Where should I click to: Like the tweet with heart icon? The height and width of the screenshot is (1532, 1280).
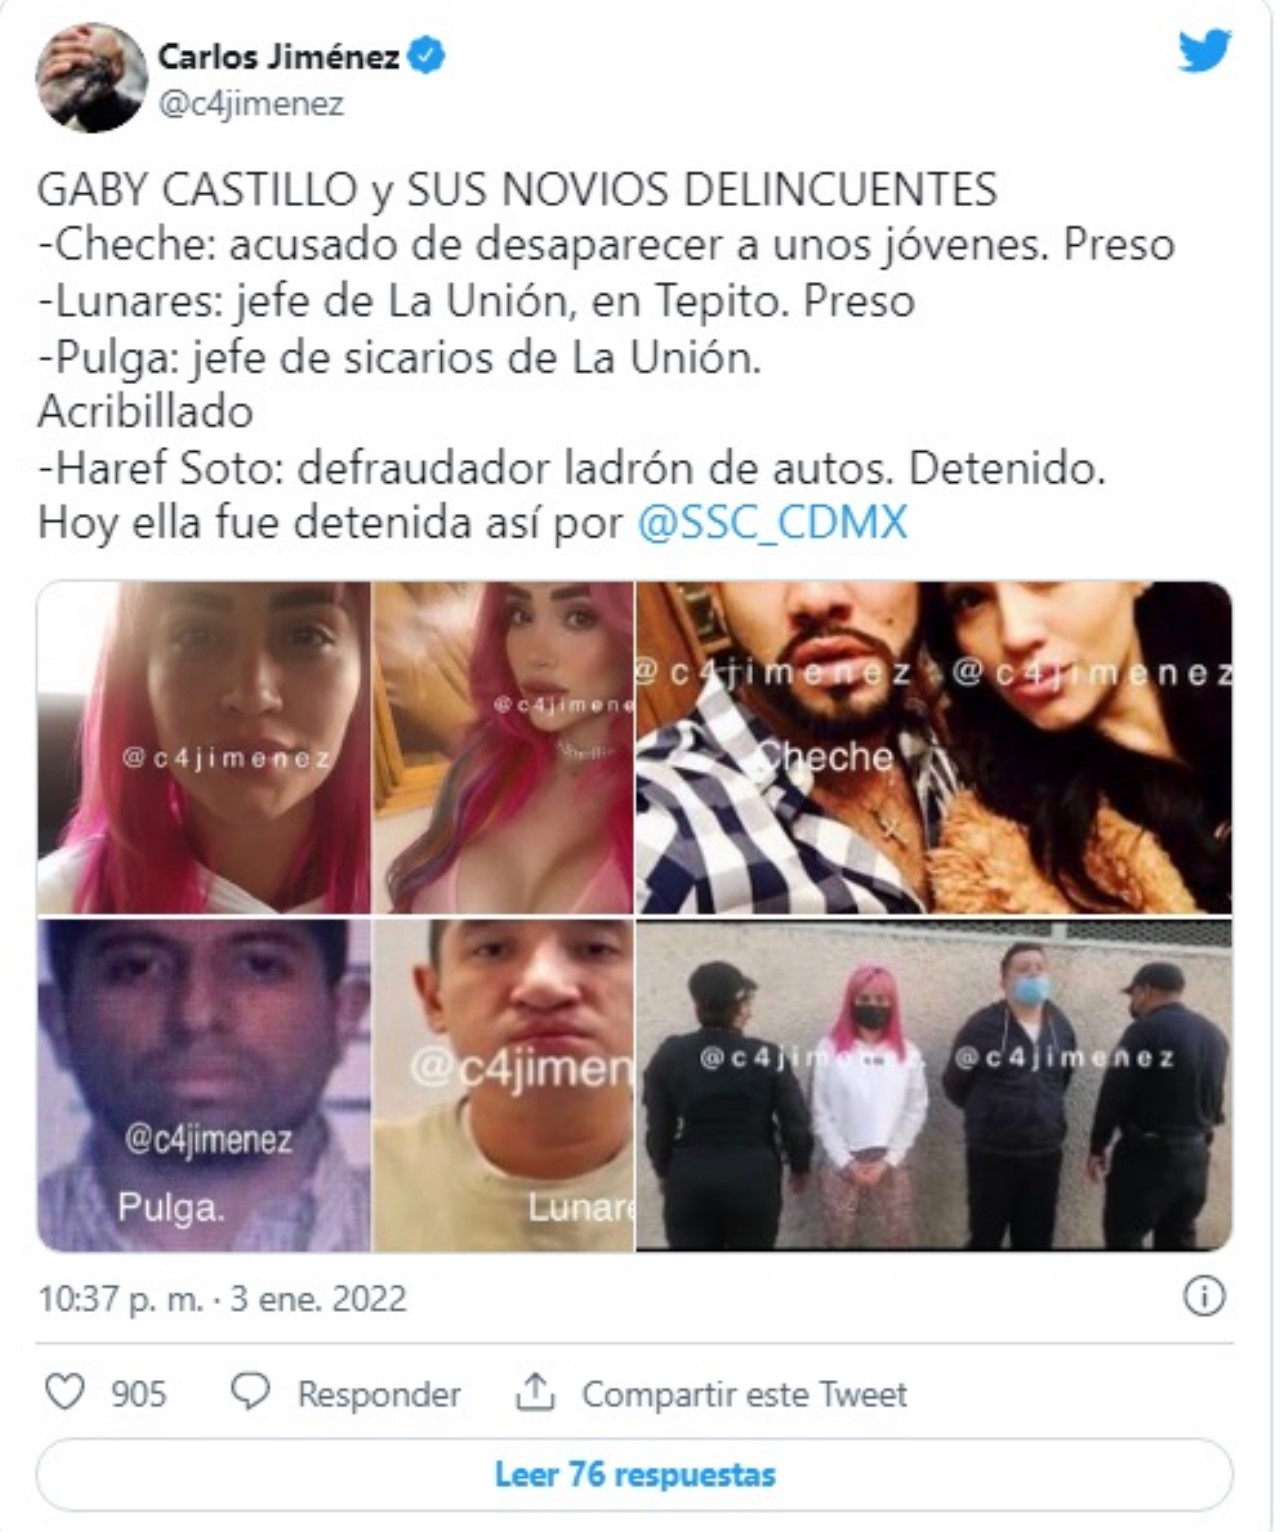66,1392
